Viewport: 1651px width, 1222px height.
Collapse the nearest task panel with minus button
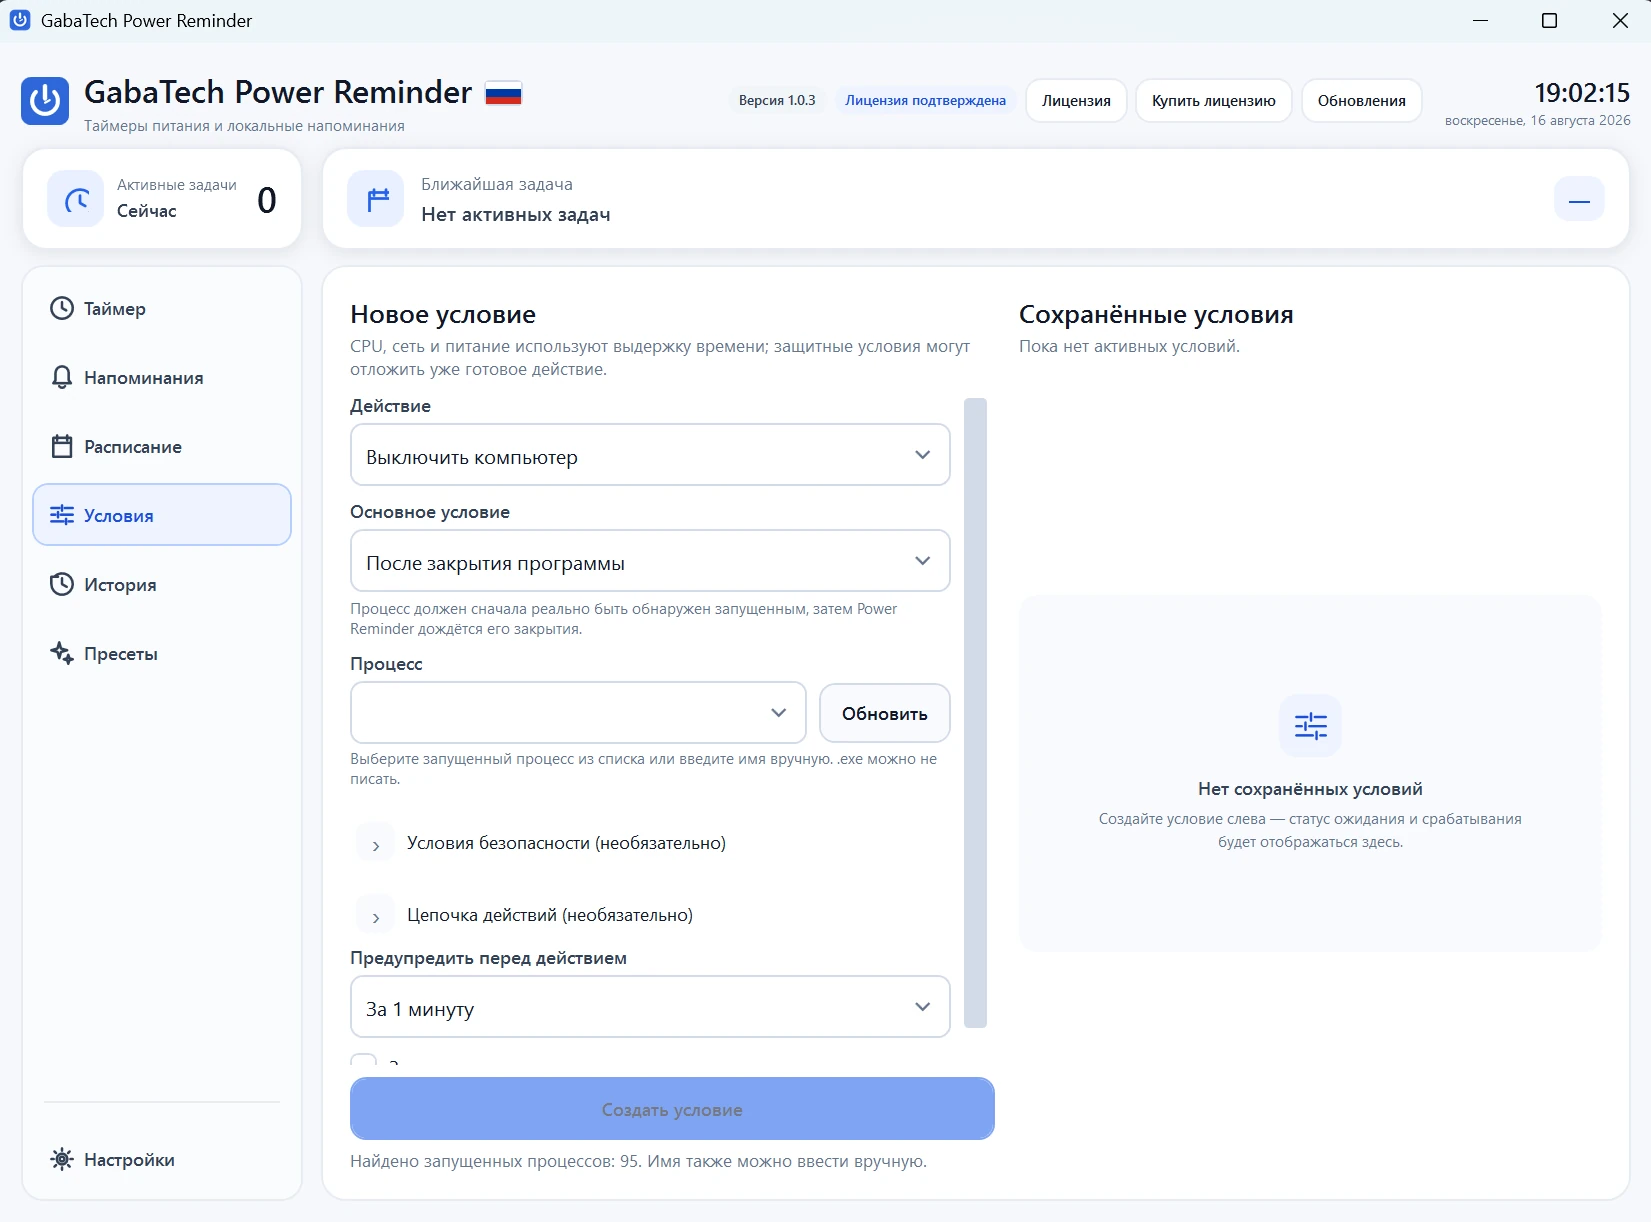[x=1579, y=199]
